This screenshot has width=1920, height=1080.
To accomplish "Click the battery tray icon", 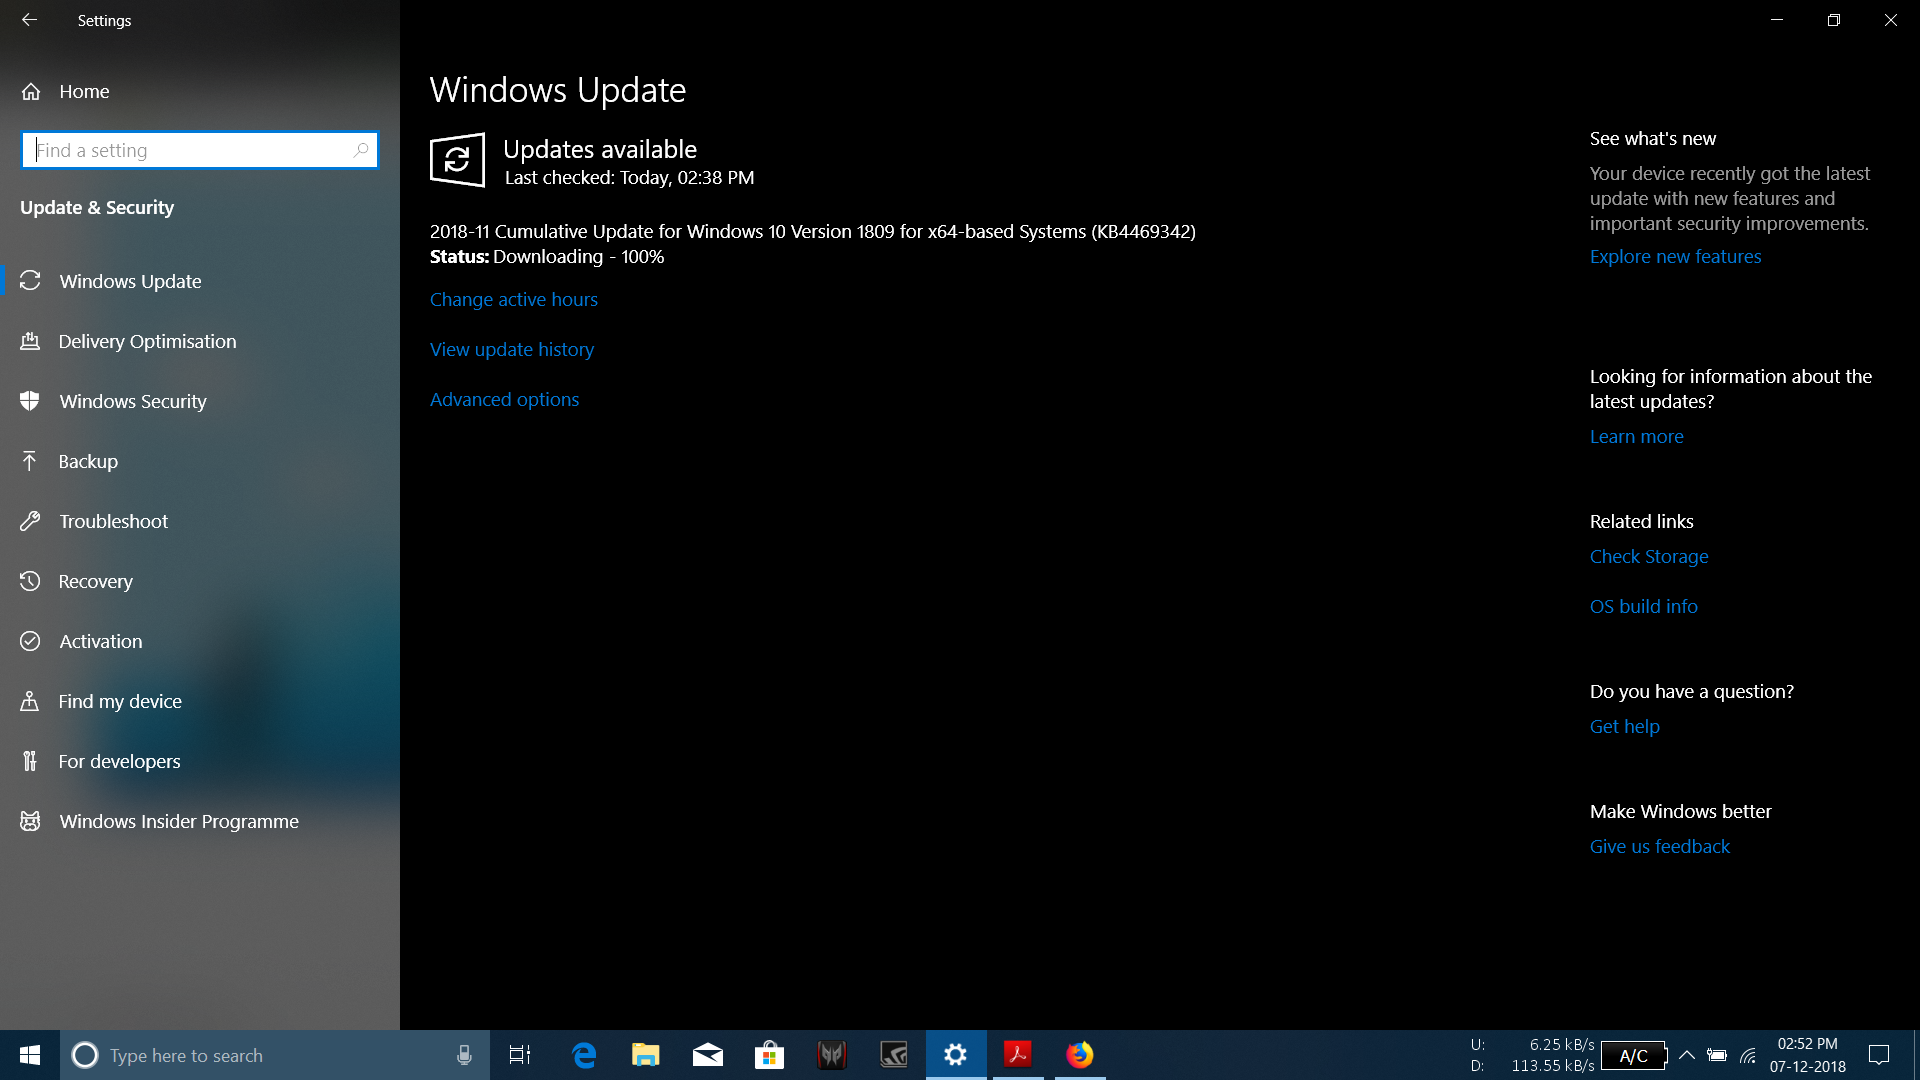I will [x=1717, y=1055].
